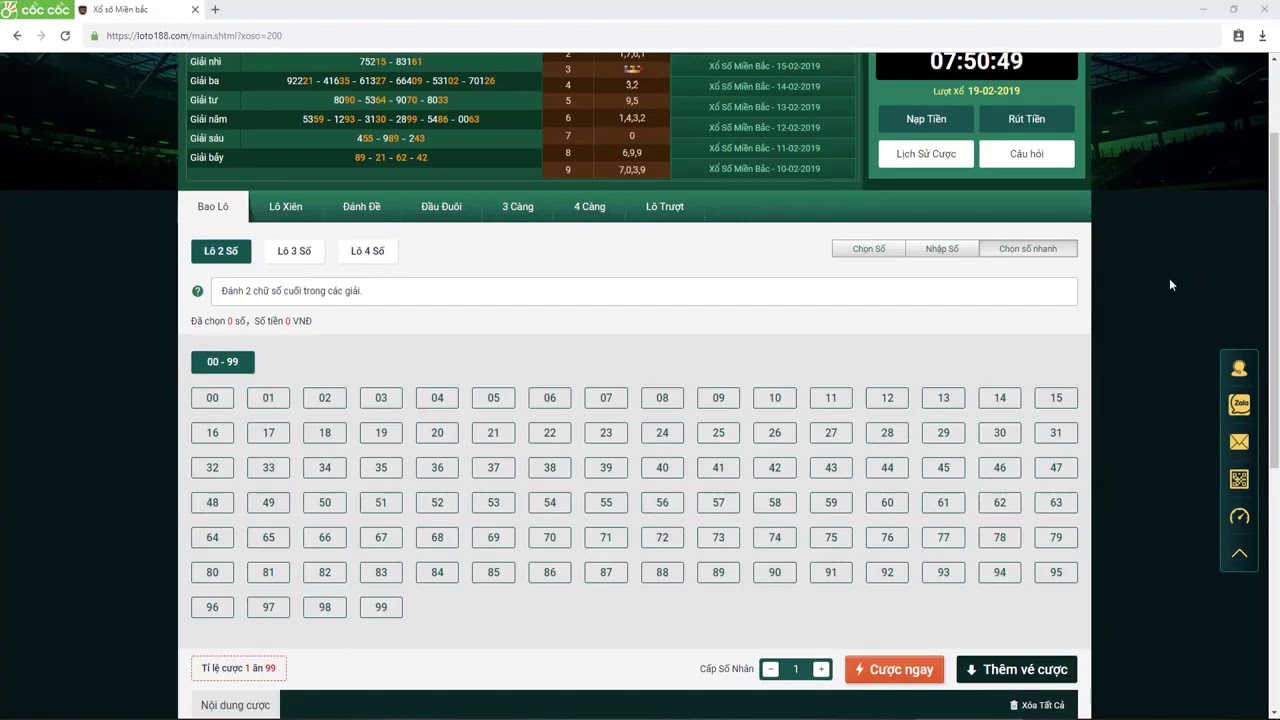The width and height of the screenshot is (1280, 720).
Task: Click Thêm vé cược button
Action: (1017, 670)
